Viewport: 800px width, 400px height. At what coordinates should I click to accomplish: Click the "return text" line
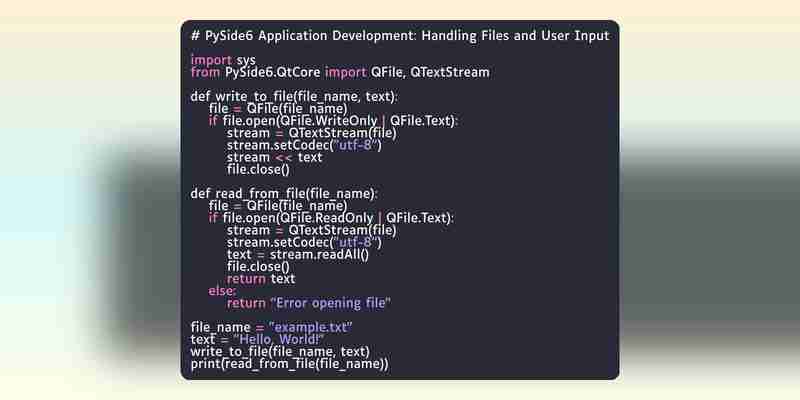(x=261, y=279)
